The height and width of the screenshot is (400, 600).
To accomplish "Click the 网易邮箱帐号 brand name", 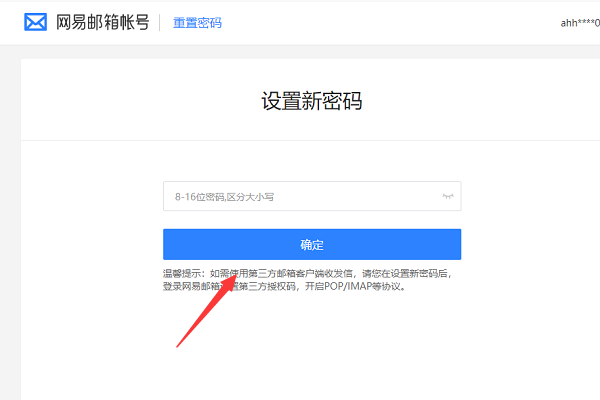I will (x=102, y=21).
